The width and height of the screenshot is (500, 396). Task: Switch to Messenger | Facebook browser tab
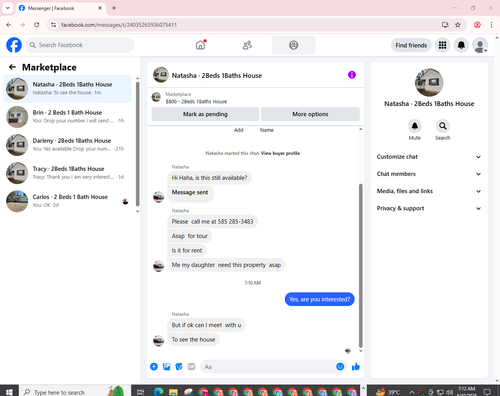pyautogui.click(x=60, y=8)
